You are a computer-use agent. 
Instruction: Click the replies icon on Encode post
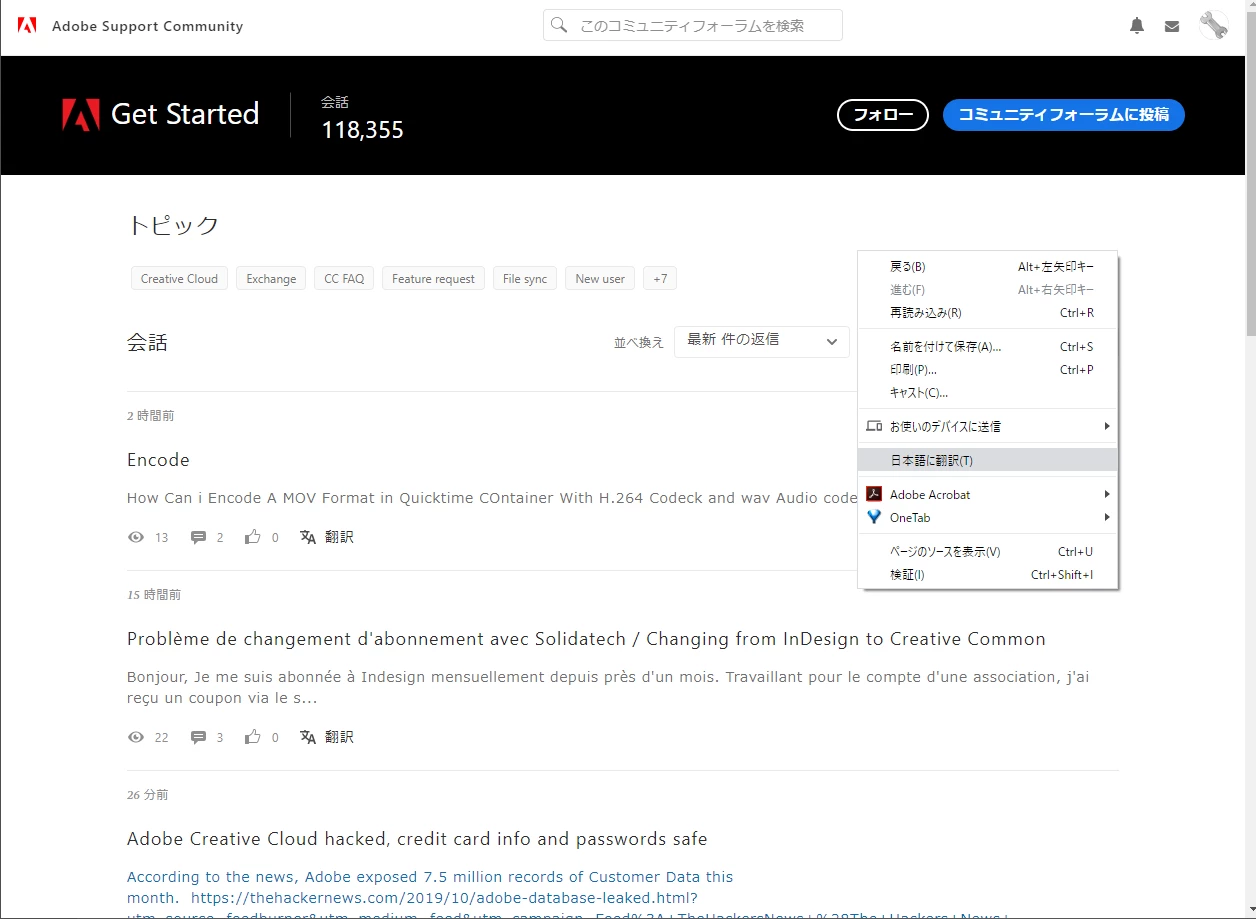point(198,537)
